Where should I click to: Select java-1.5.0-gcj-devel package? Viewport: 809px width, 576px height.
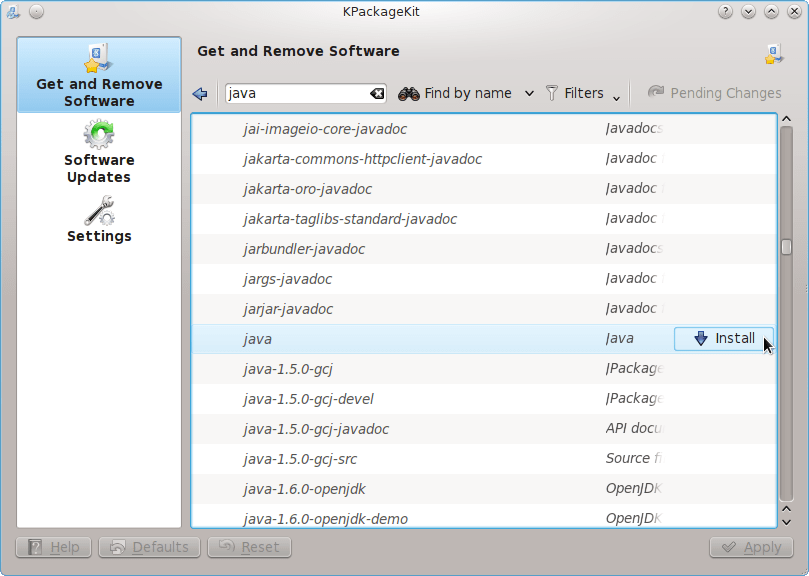click(x=484, y=399)
